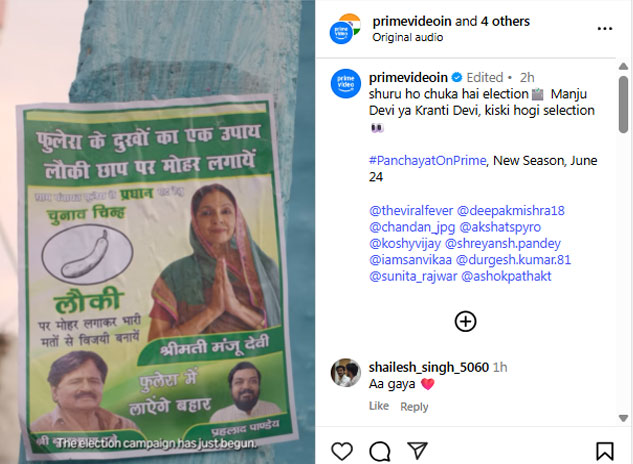
Task: Click the scrollbar up arrow in comments
Action: coord(623,66)
